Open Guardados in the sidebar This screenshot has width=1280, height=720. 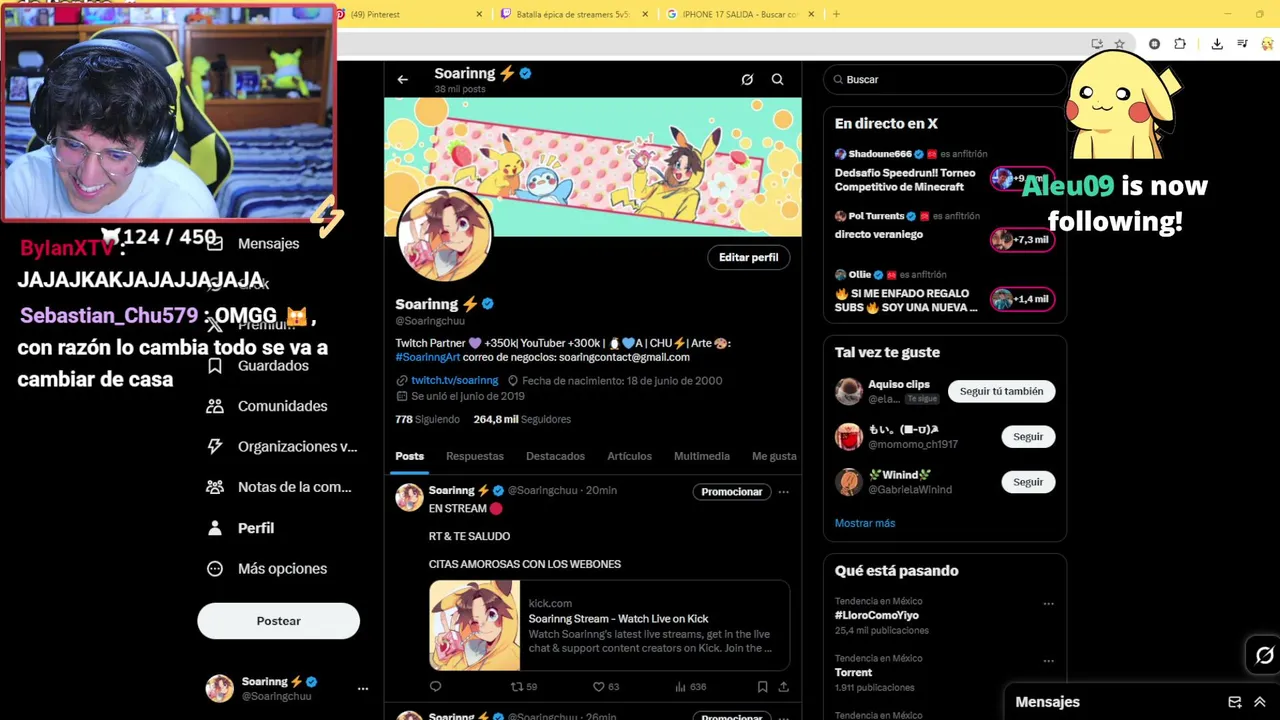tap(258, 366)
